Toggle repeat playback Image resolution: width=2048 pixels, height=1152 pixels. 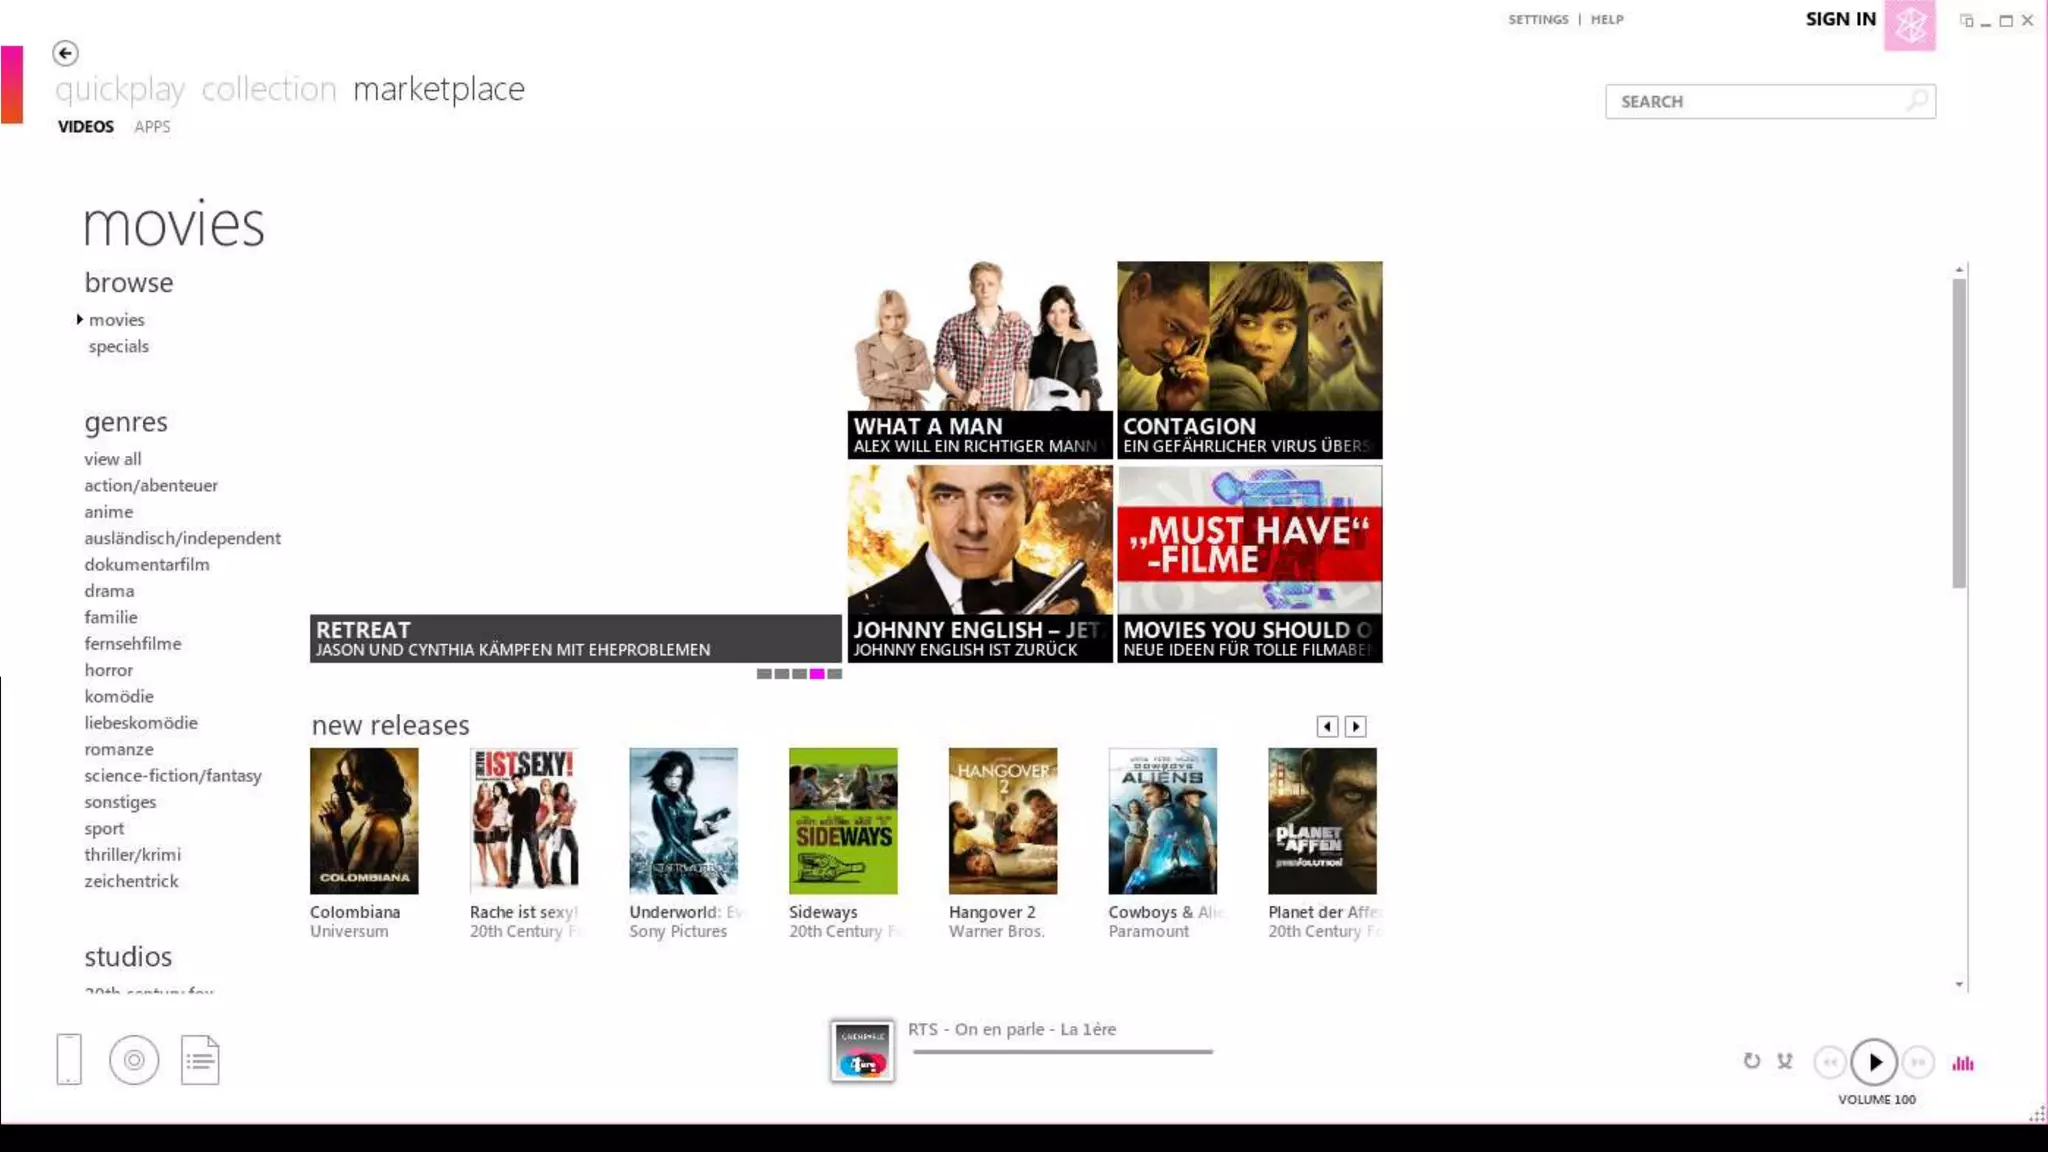(1751, 1062)
